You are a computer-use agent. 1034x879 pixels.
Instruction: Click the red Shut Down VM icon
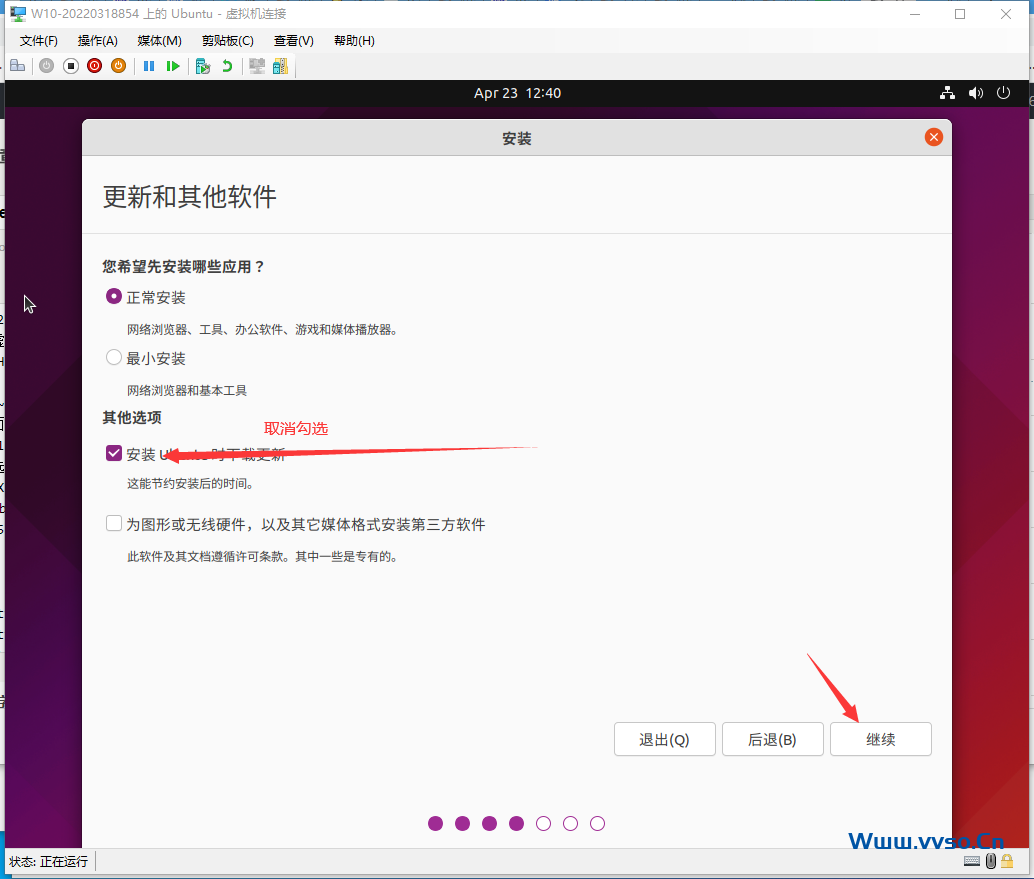point(94,66)
